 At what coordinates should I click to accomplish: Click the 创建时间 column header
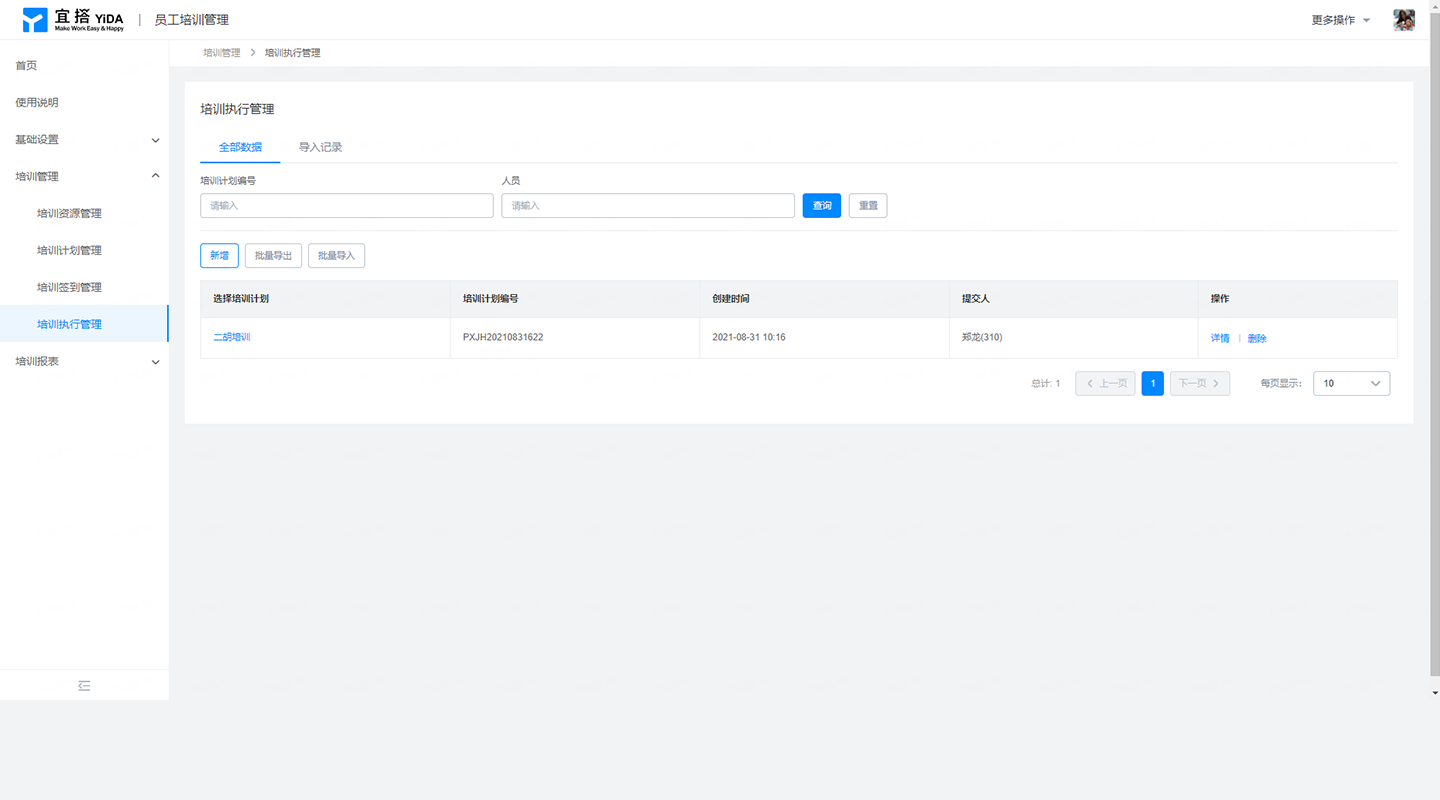[824, 299]
